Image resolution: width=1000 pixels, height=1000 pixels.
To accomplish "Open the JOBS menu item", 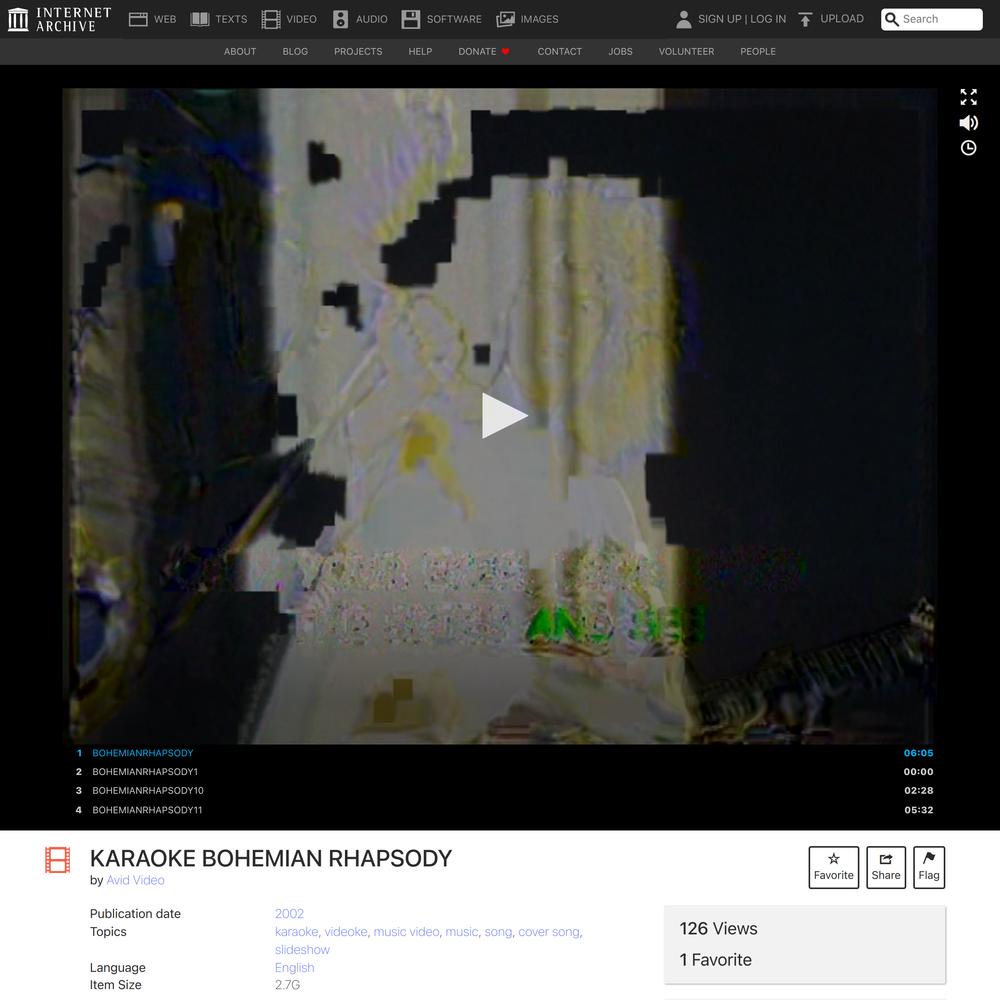I will click(x=621, y=52).
